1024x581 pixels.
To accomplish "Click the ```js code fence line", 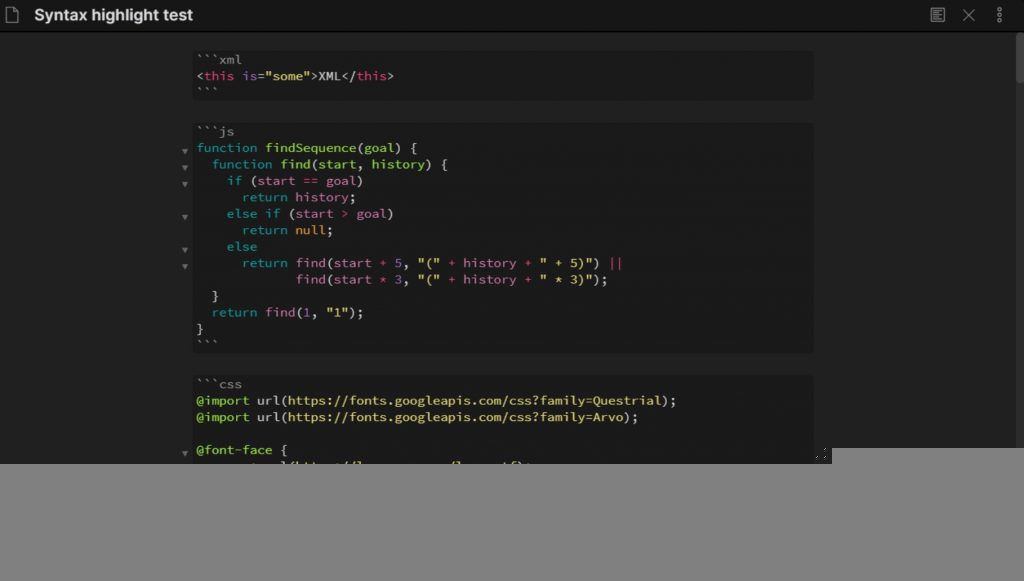I will 216,131.
